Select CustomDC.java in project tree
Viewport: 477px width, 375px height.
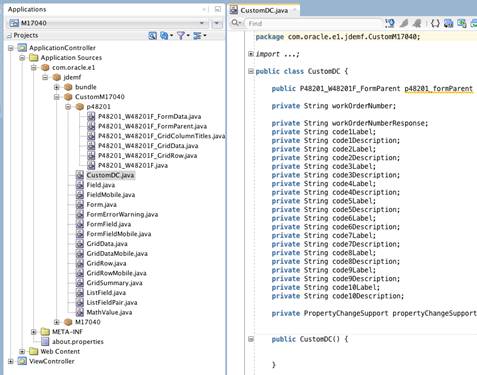click(x=110, y=175)
